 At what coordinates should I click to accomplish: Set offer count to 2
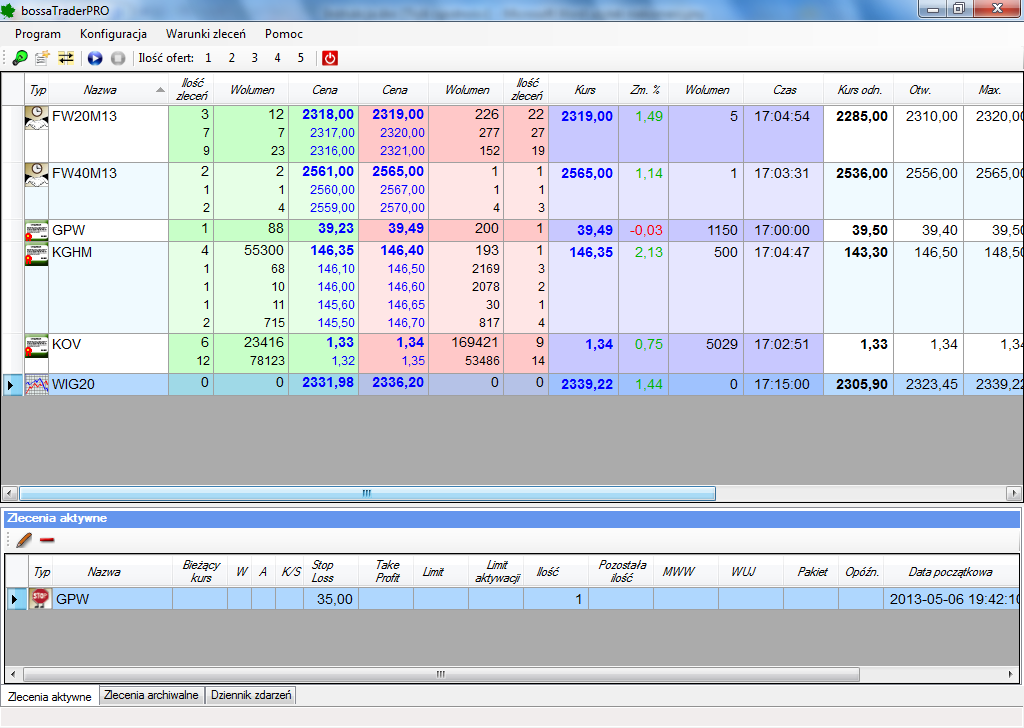pos(231,58)
